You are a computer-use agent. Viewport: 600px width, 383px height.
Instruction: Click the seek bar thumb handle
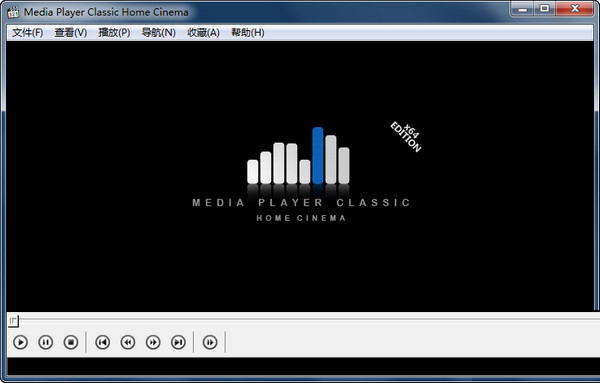click(13, 321)
